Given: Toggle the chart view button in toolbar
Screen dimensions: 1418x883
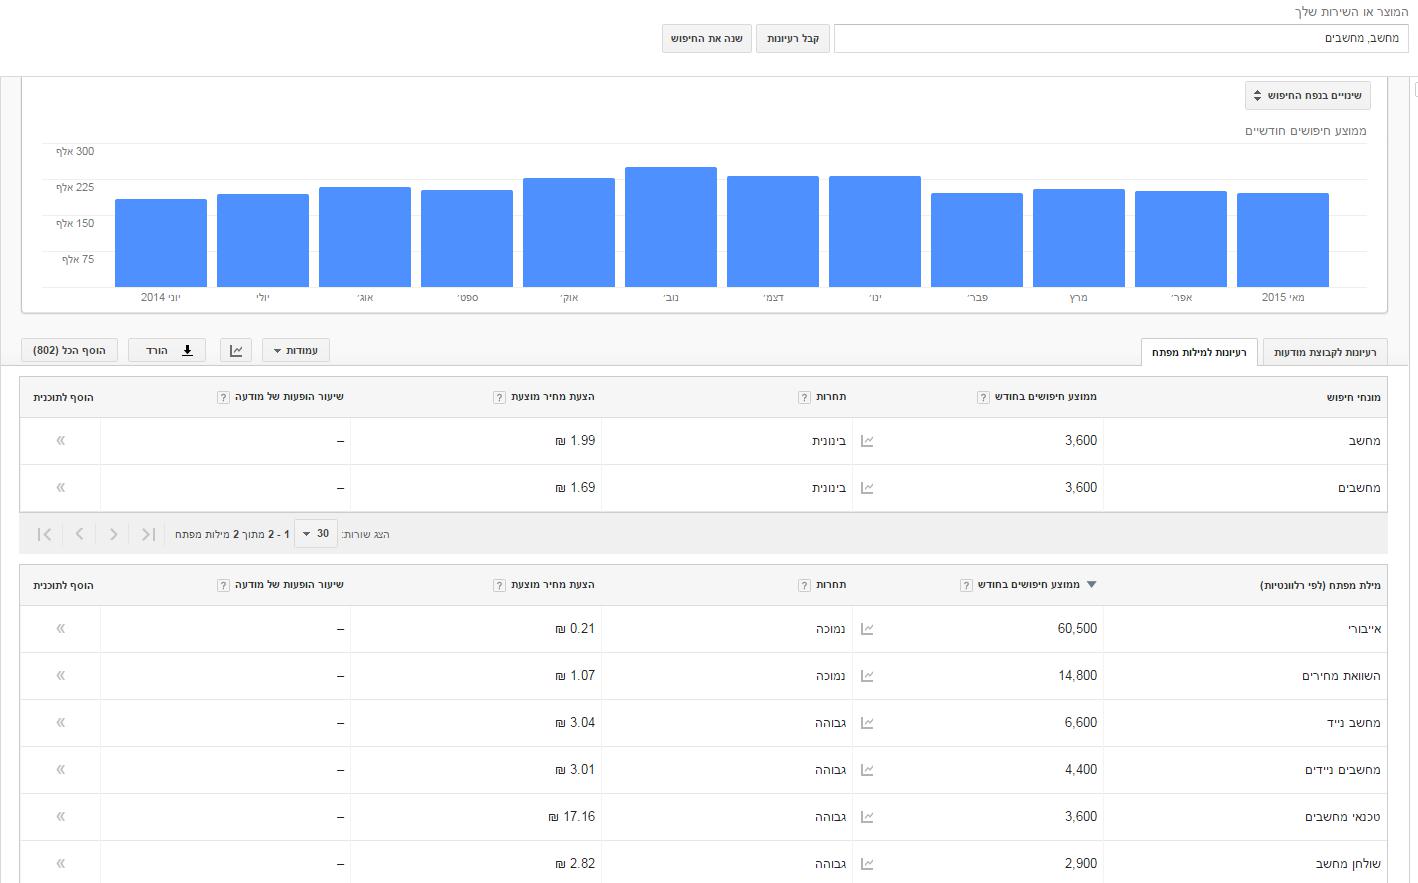Looking at the screenshot, I should point(236,350).
